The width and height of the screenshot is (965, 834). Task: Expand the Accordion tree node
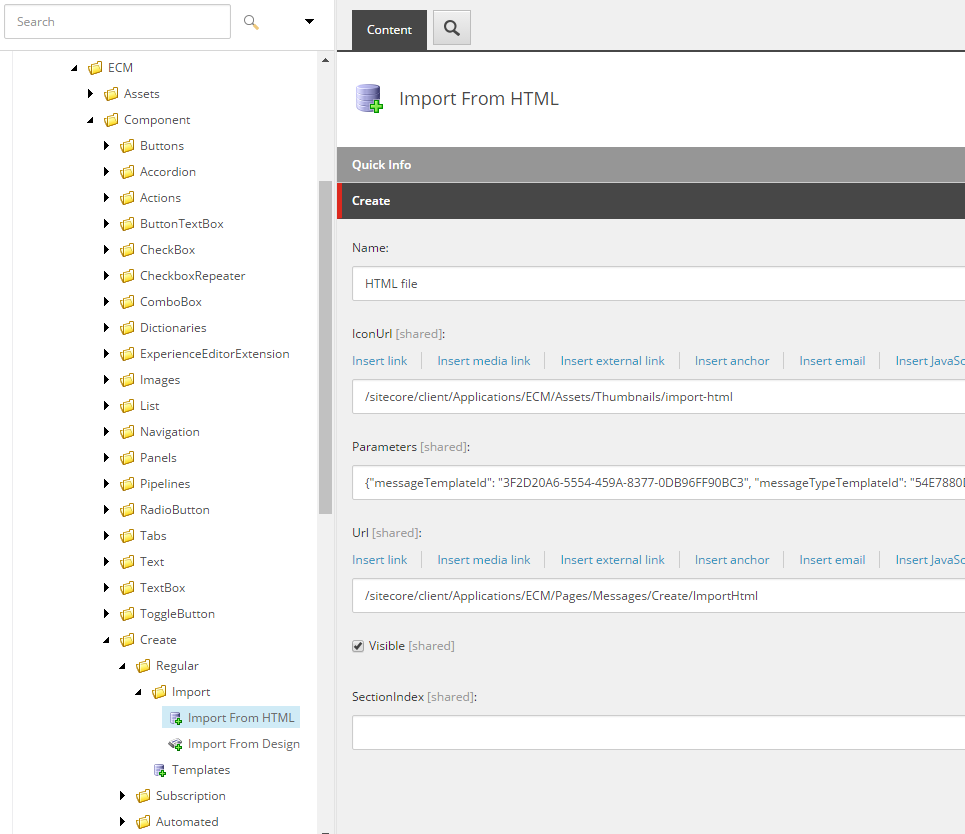[x=106, y=172]
